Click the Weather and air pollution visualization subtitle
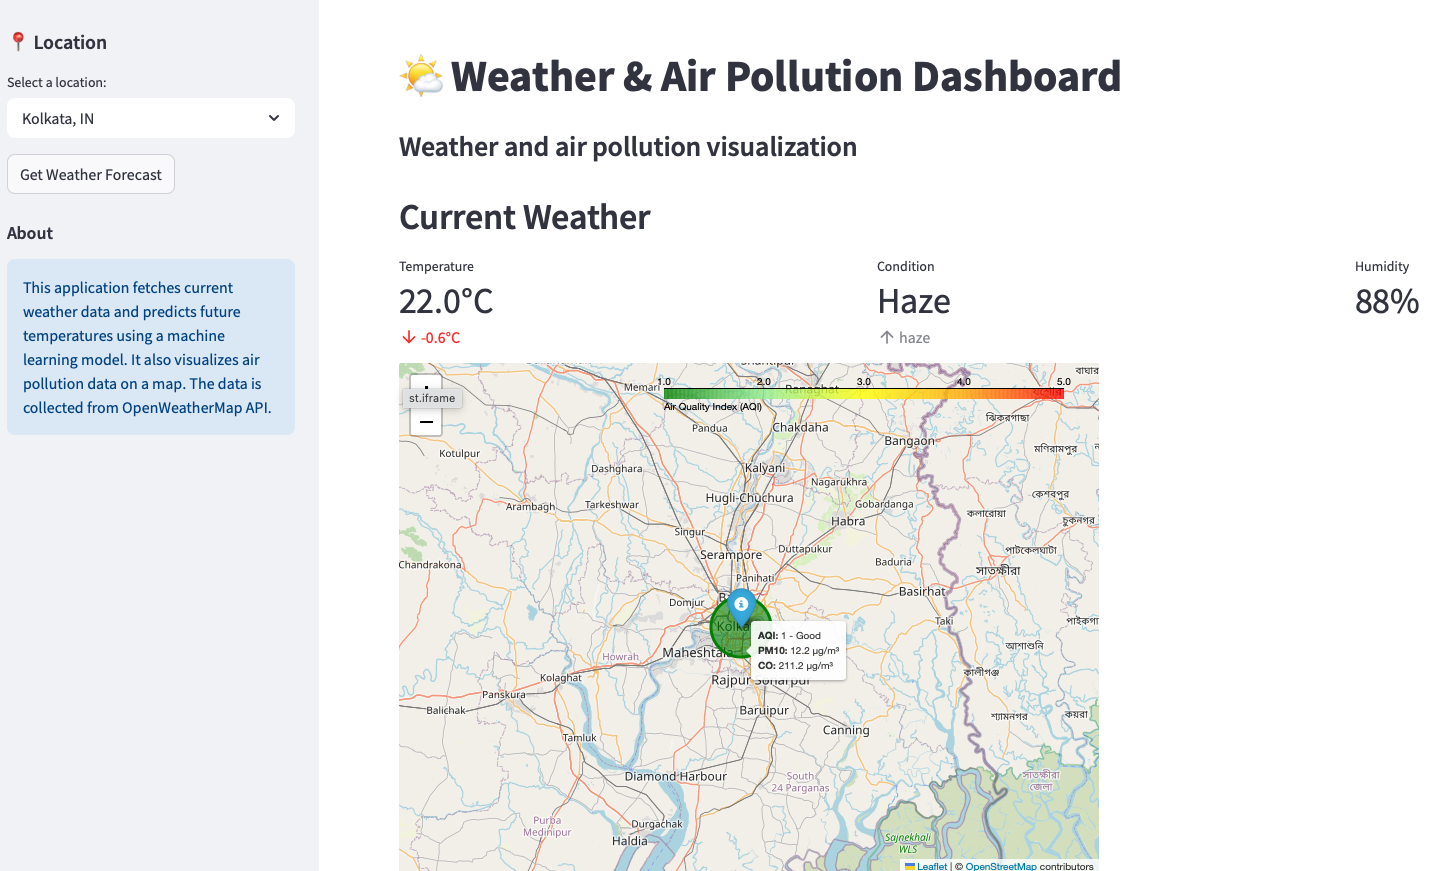The height and width of the screenshot is (871, 1447). pyautogui.click(x=628, y=147)
